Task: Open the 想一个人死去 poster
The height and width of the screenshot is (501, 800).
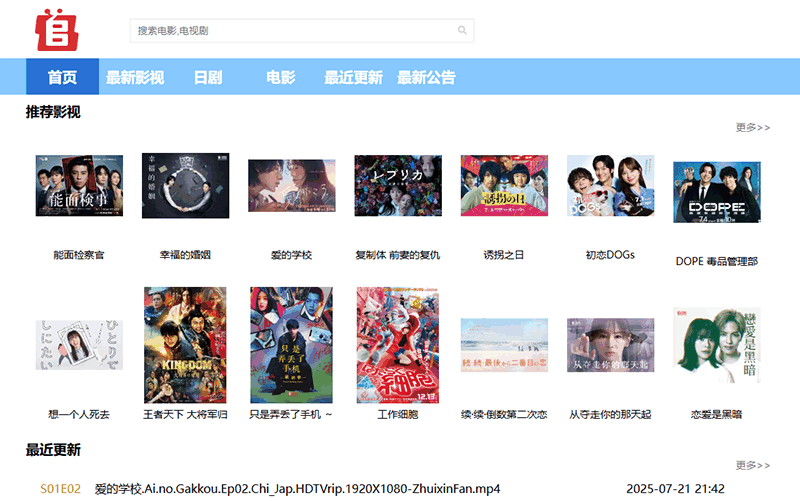Action: pos(79,345)
